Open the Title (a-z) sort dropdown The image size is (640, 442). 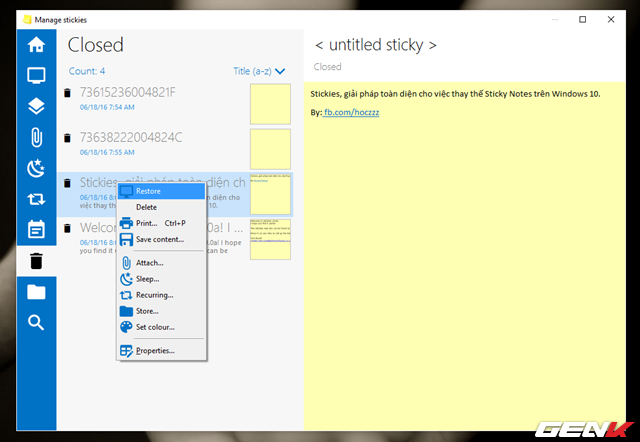click(x=259, y=71)
